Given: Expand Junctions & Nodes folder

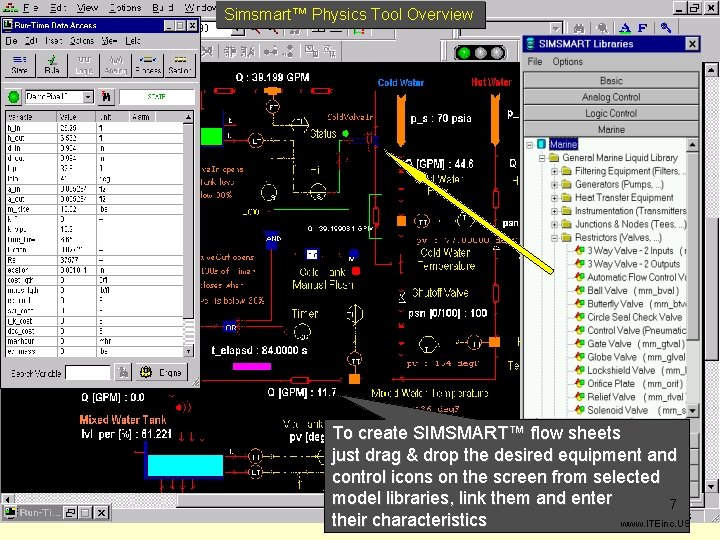Looking at the screenshot, I should click(x=555, y=225).
